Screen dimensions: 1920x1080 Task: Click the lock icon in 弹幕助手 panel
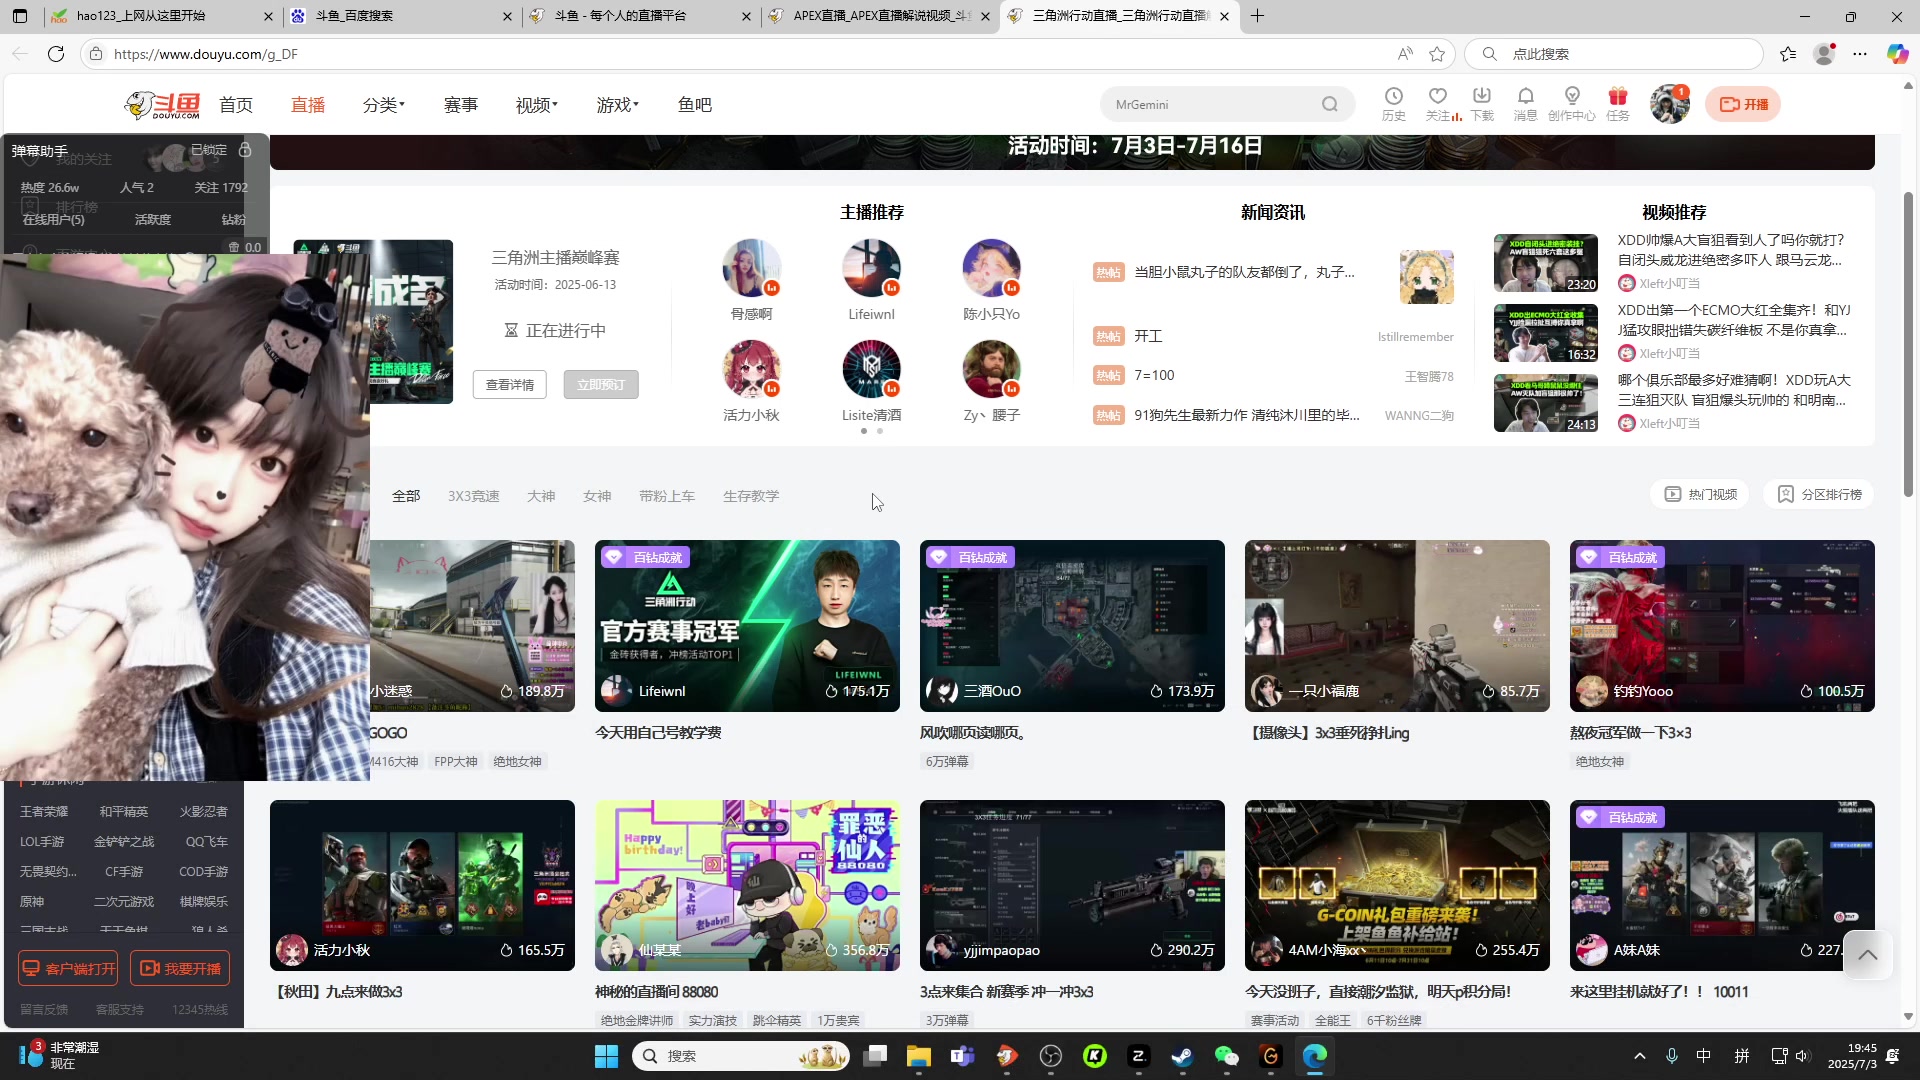[x=245, y=150]
